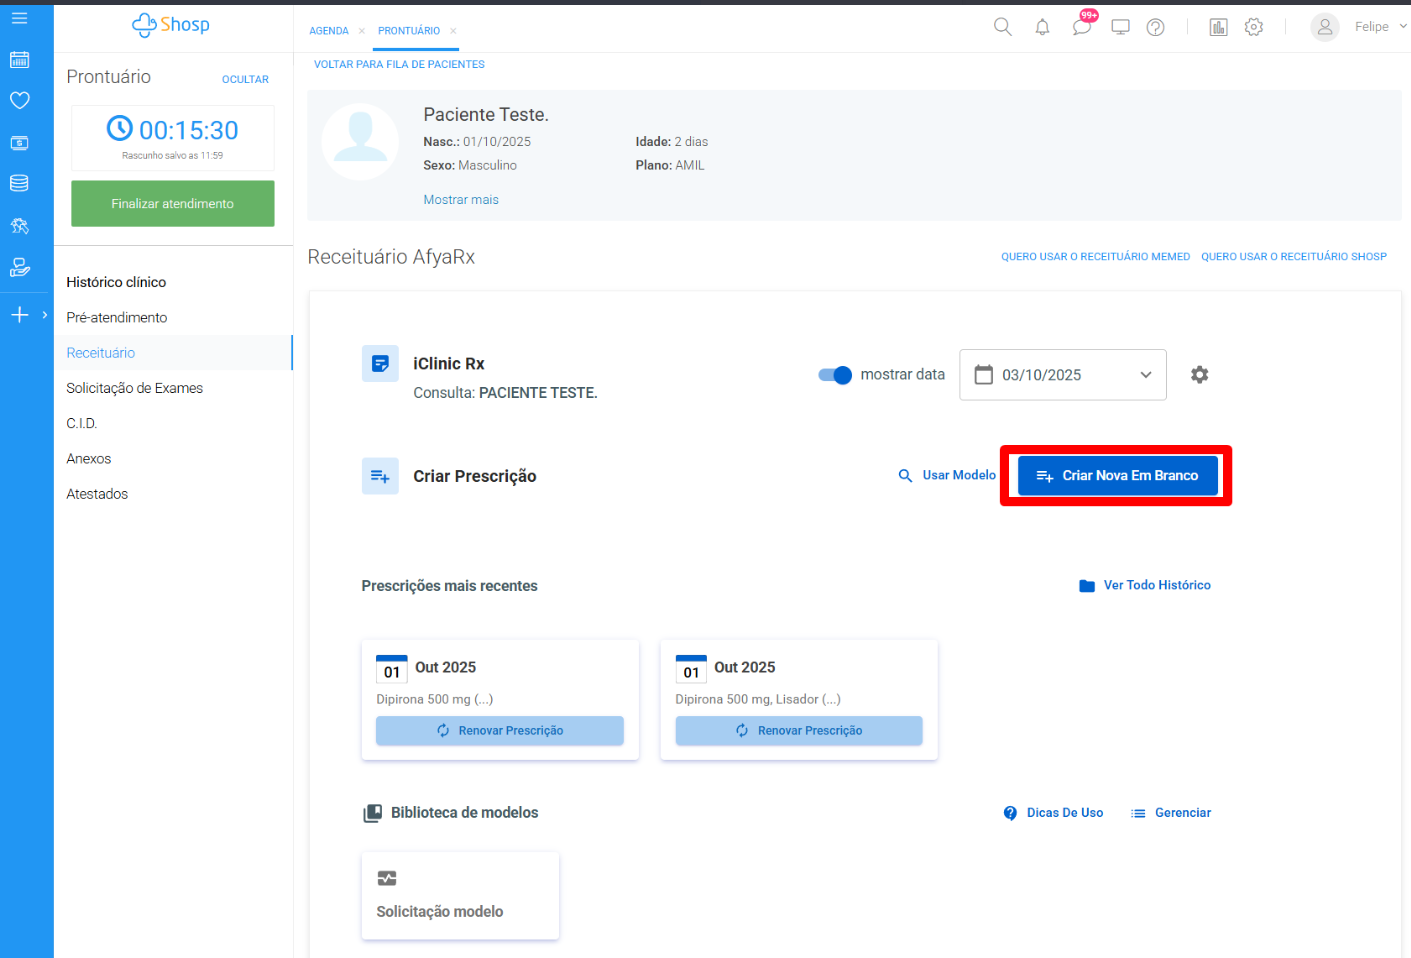
Task: Open the hamburger menu at top left
Action: click(x=19, y=18)
